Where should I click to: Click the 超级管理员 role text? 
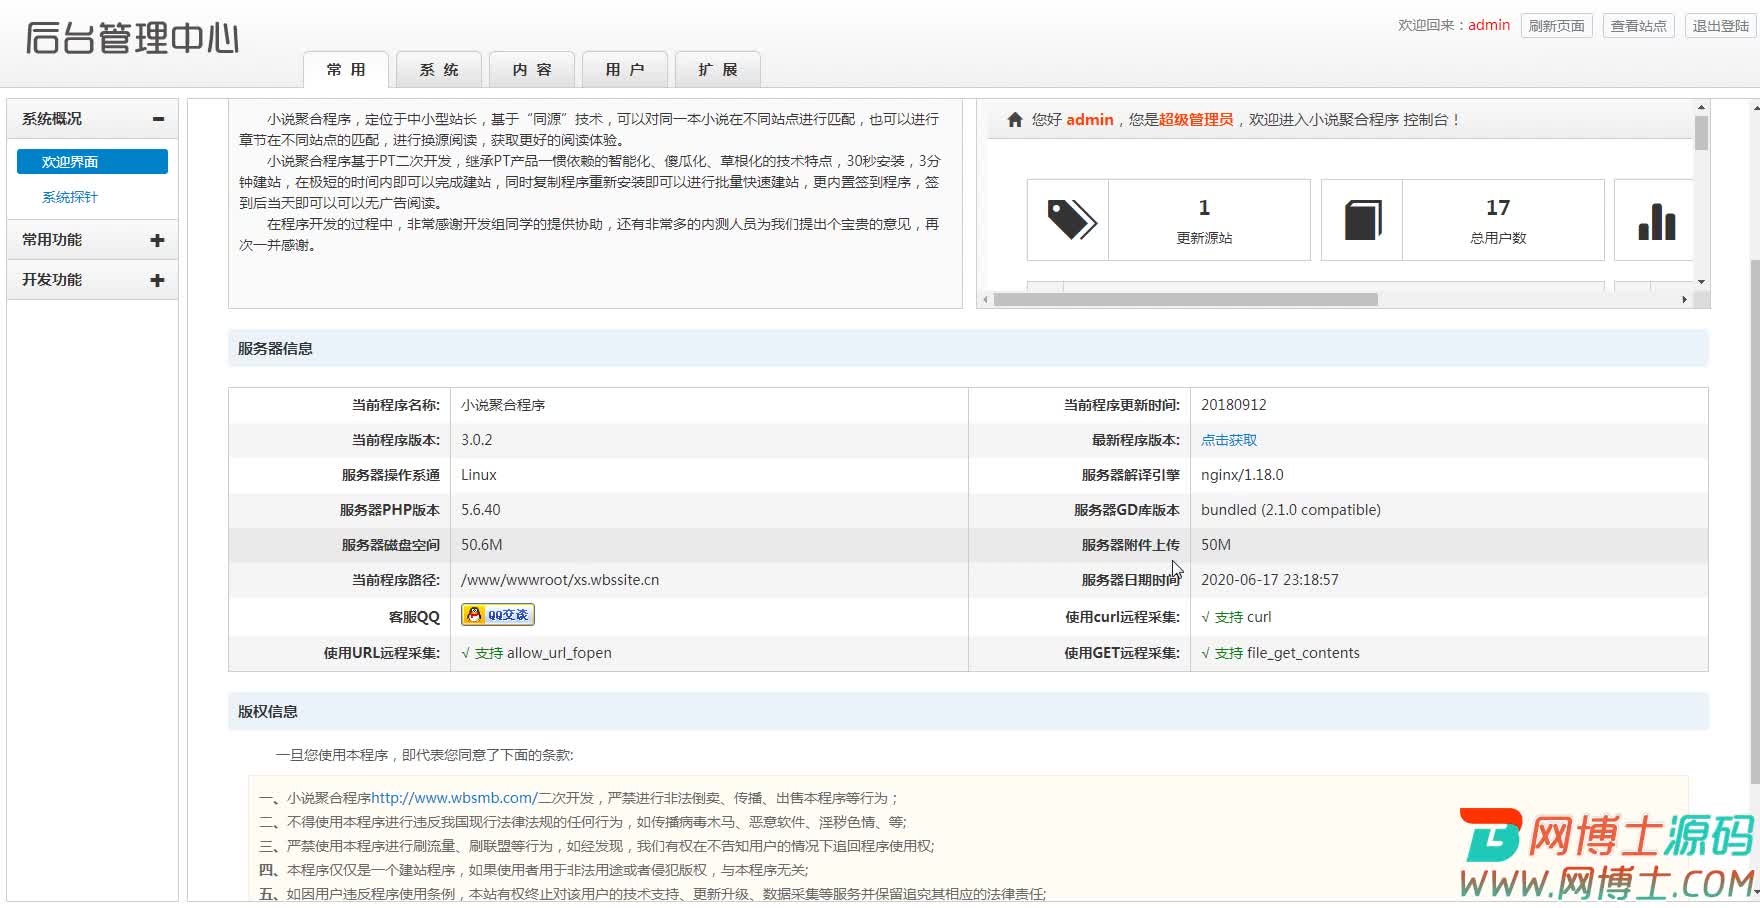pos(1196,119)
